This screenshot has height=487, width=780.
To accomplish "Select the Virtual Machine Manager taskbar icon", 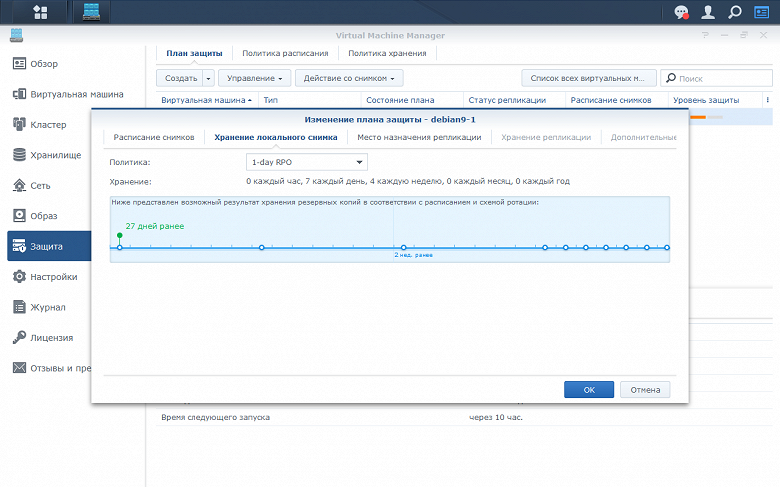I will tap(92, 12).
